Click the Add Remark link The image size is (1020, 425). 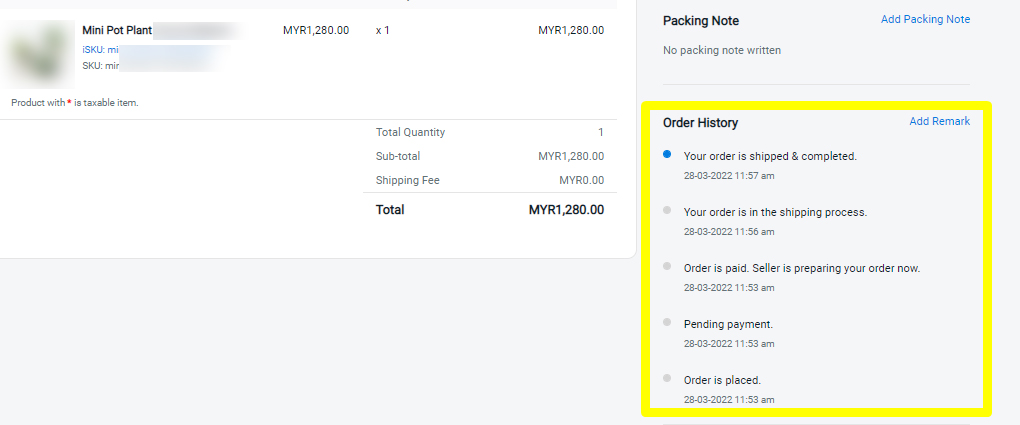pyautogui.click(x=939, y=121)
